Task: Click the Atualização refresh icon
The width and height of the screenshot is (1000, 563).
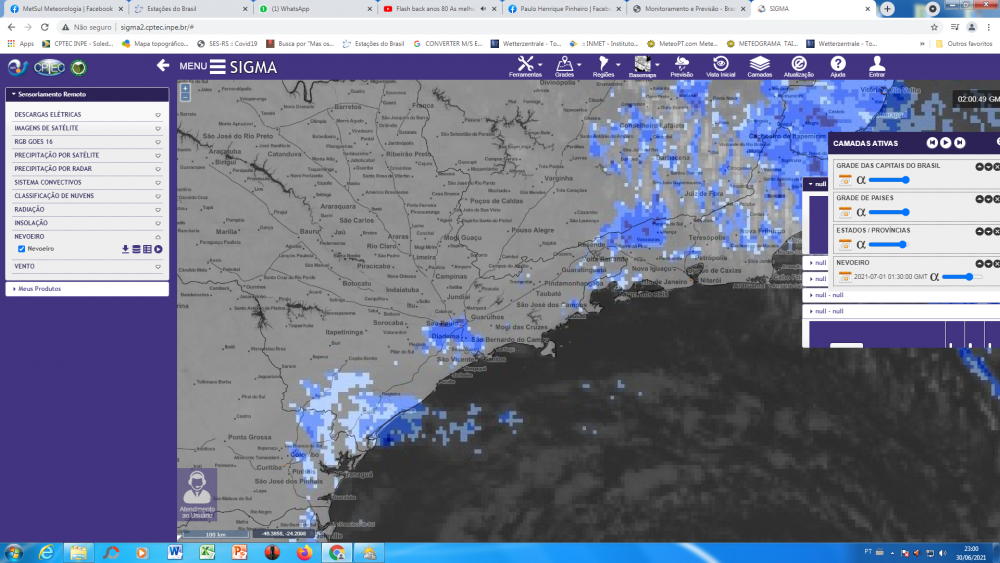Action: click(799, 66)
